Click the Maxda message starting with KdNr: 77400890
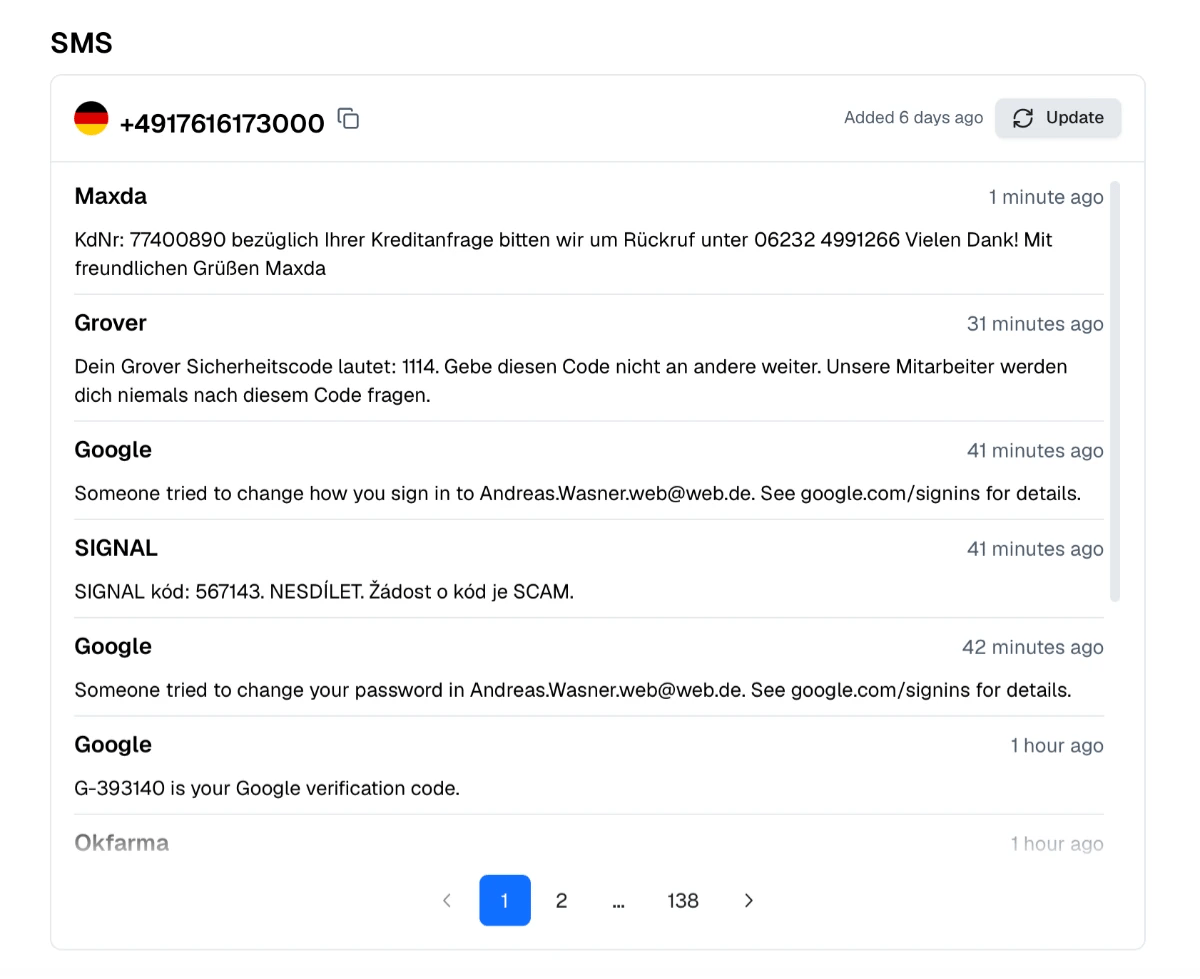 [564, 254]
